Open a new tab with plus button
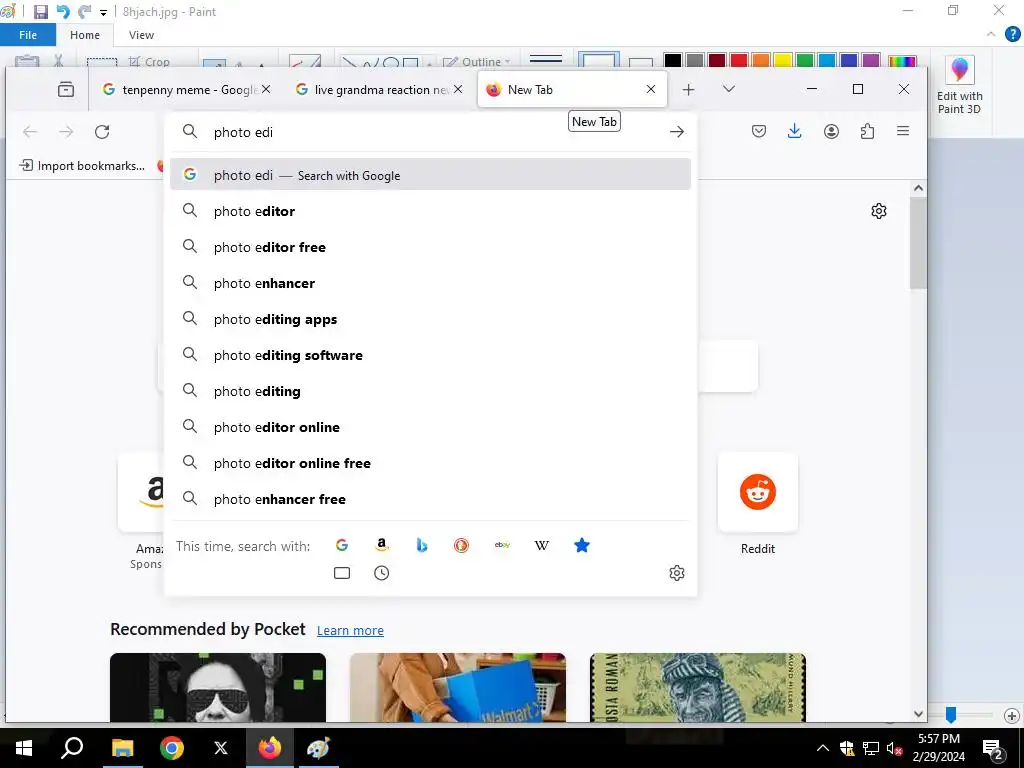 pos(688,89)
